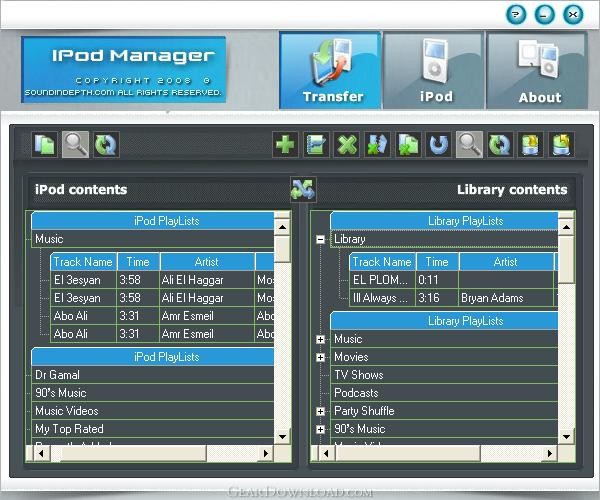
Task: Select the Library row in Library PlayLists
Action: 444,239
